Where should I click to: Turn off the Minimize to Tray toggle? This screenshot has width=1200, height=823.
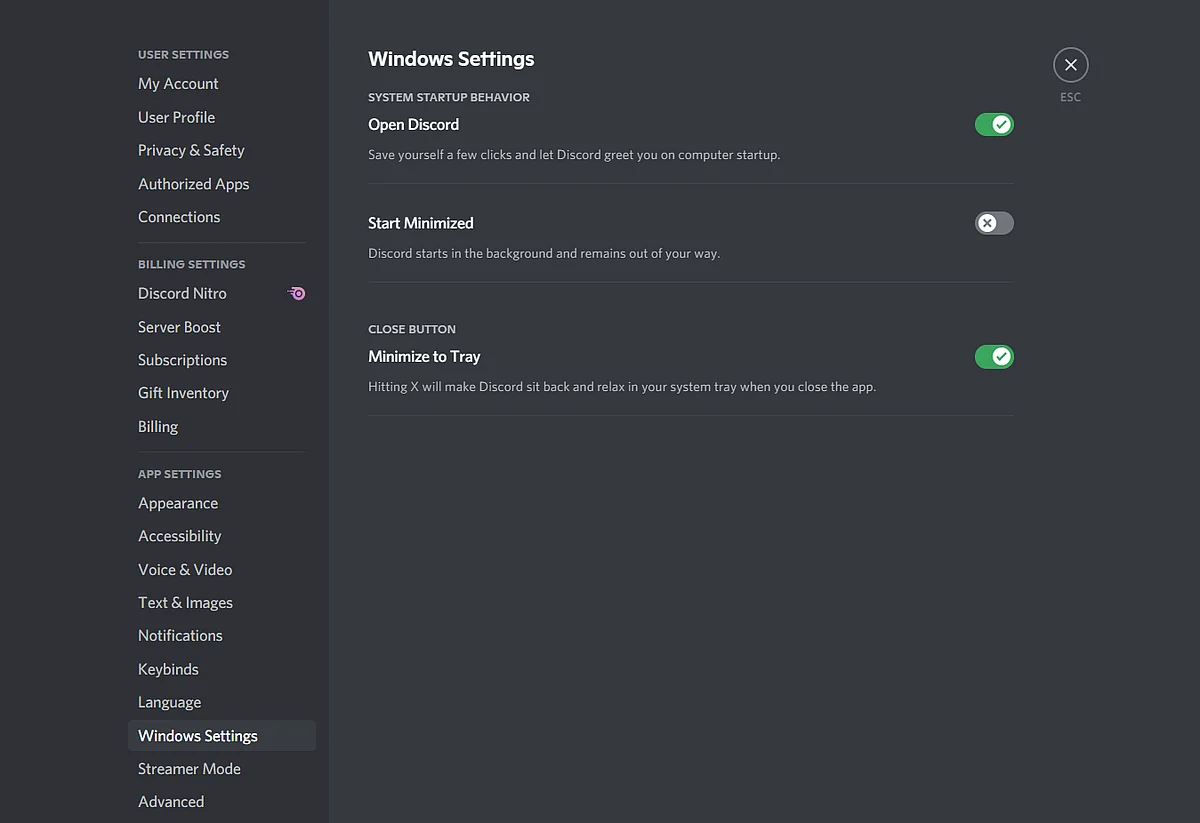pos(994,357)
